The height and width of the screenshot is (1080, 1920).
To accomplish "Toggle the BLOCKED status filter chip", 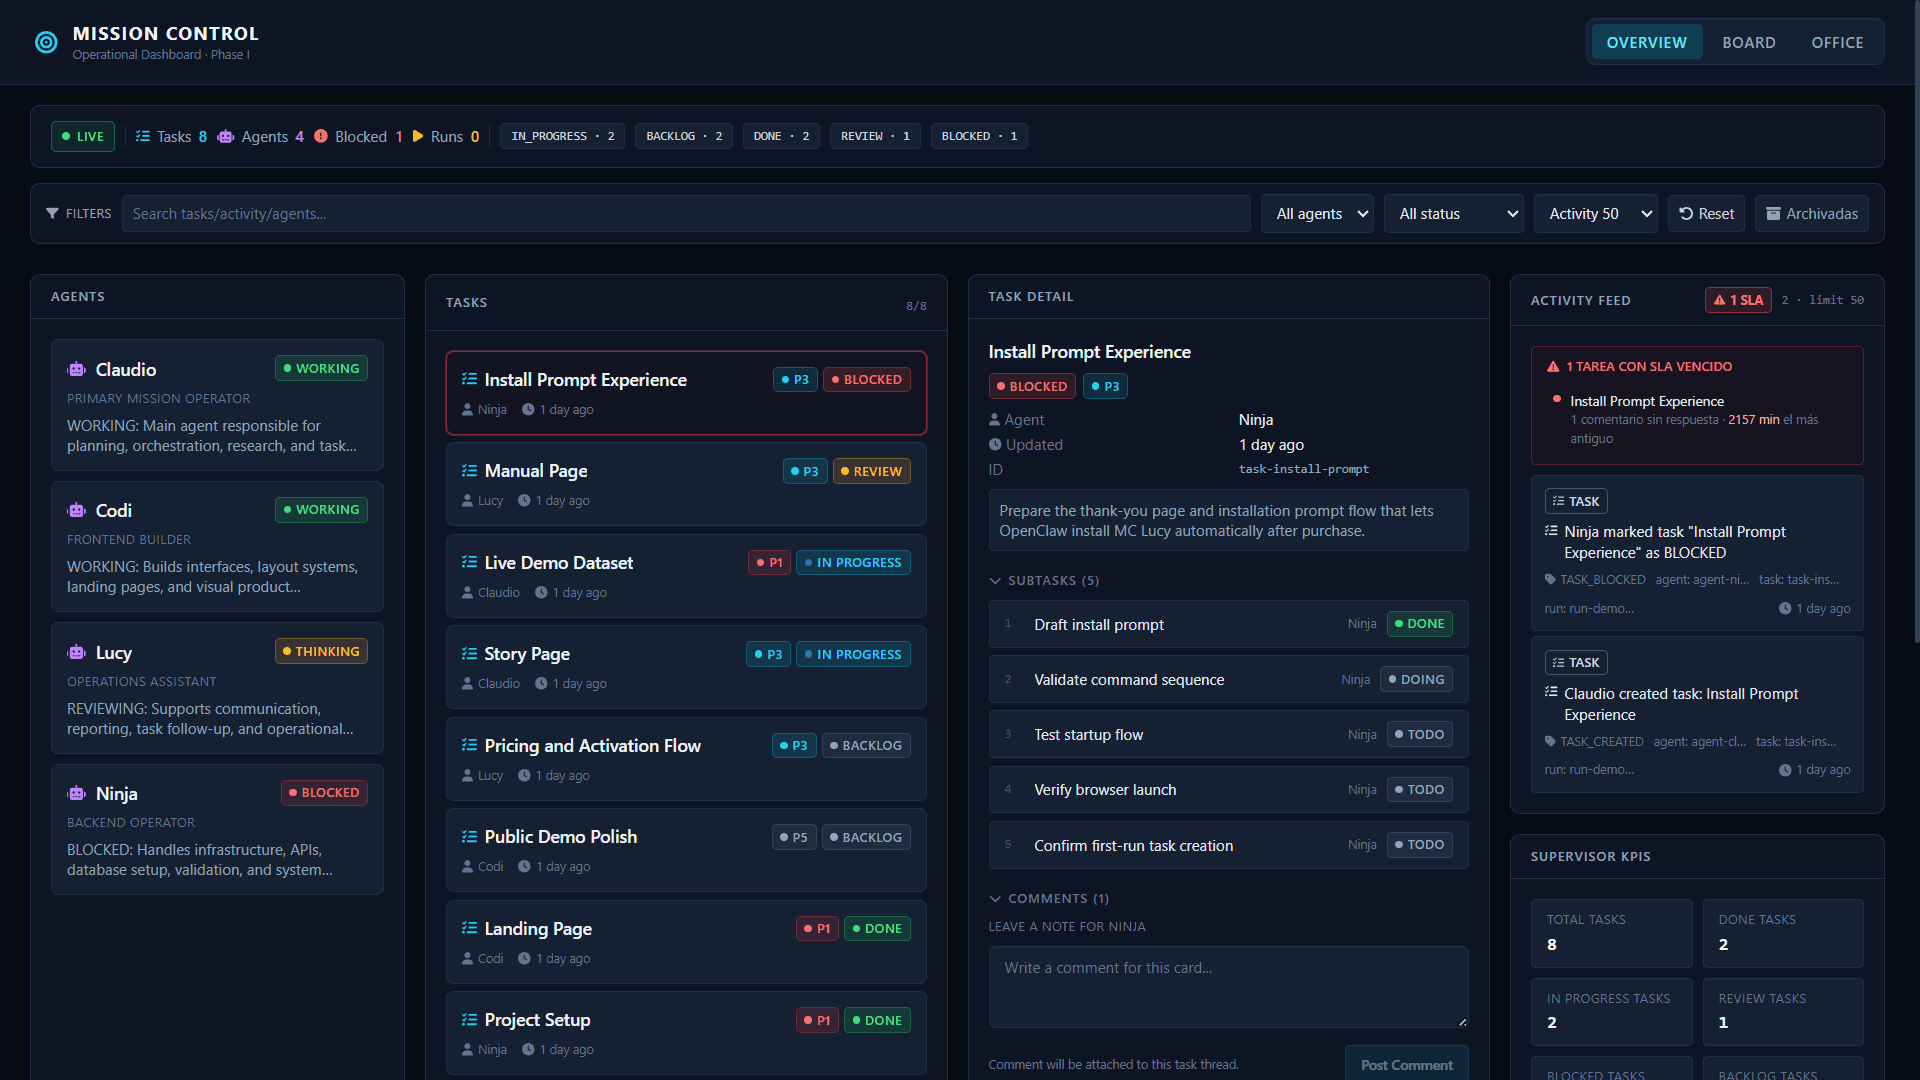I will [x=978, y=137].
